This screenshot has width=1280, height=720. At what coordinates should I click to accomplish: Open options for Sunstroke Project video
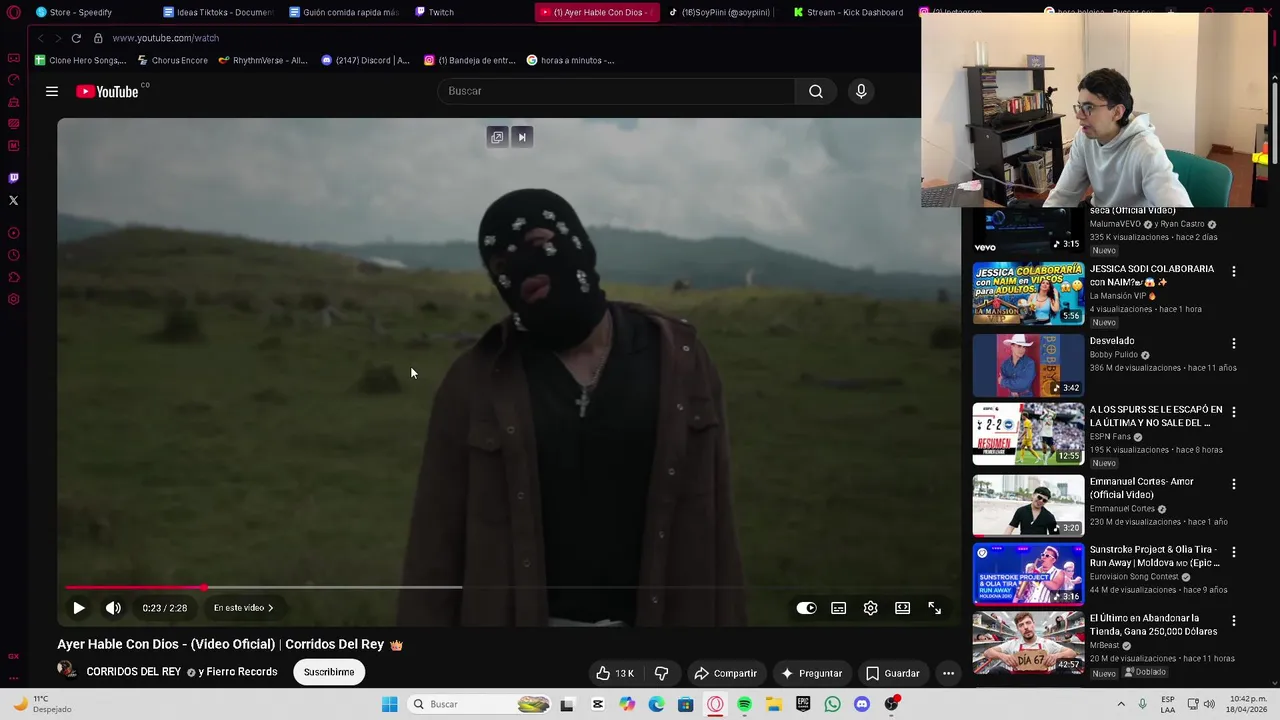click(x=1234, y=552)
